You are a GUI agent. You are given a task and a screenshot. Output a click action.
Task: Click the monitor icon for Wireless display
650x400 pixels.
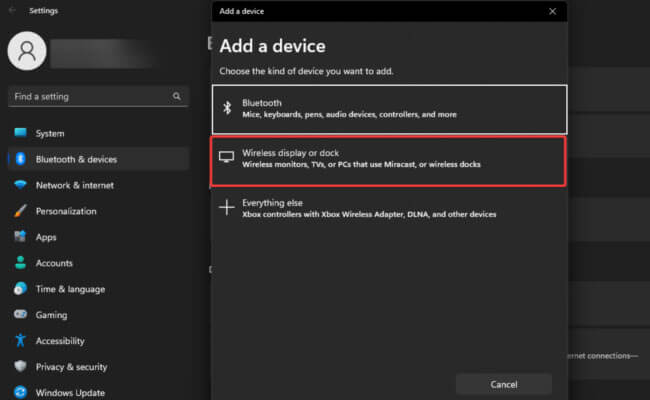pos(226,157)
